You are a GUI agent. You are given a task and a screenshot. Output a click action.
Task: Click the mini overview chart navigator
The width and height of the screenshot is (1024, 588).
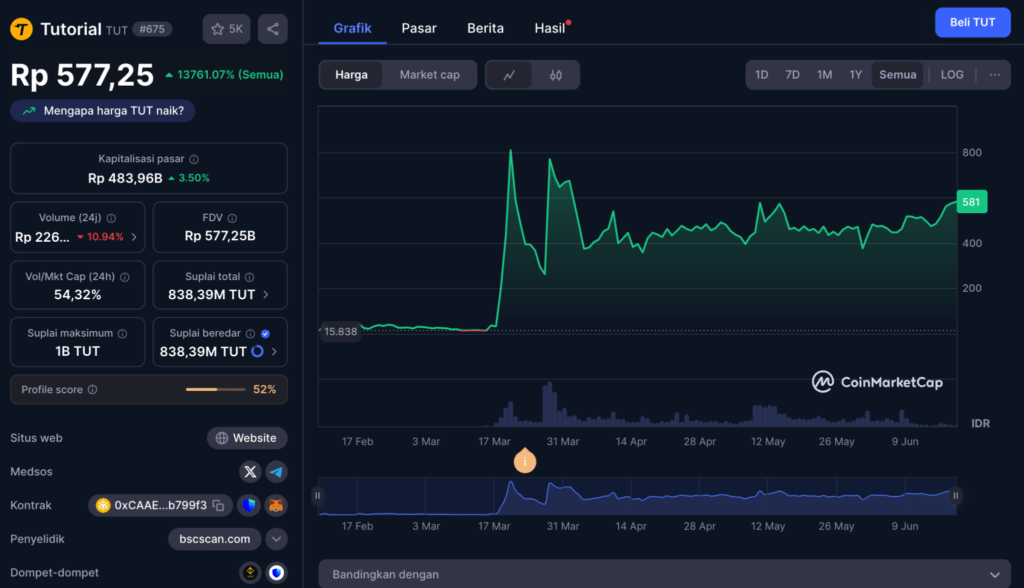point(637,496)
